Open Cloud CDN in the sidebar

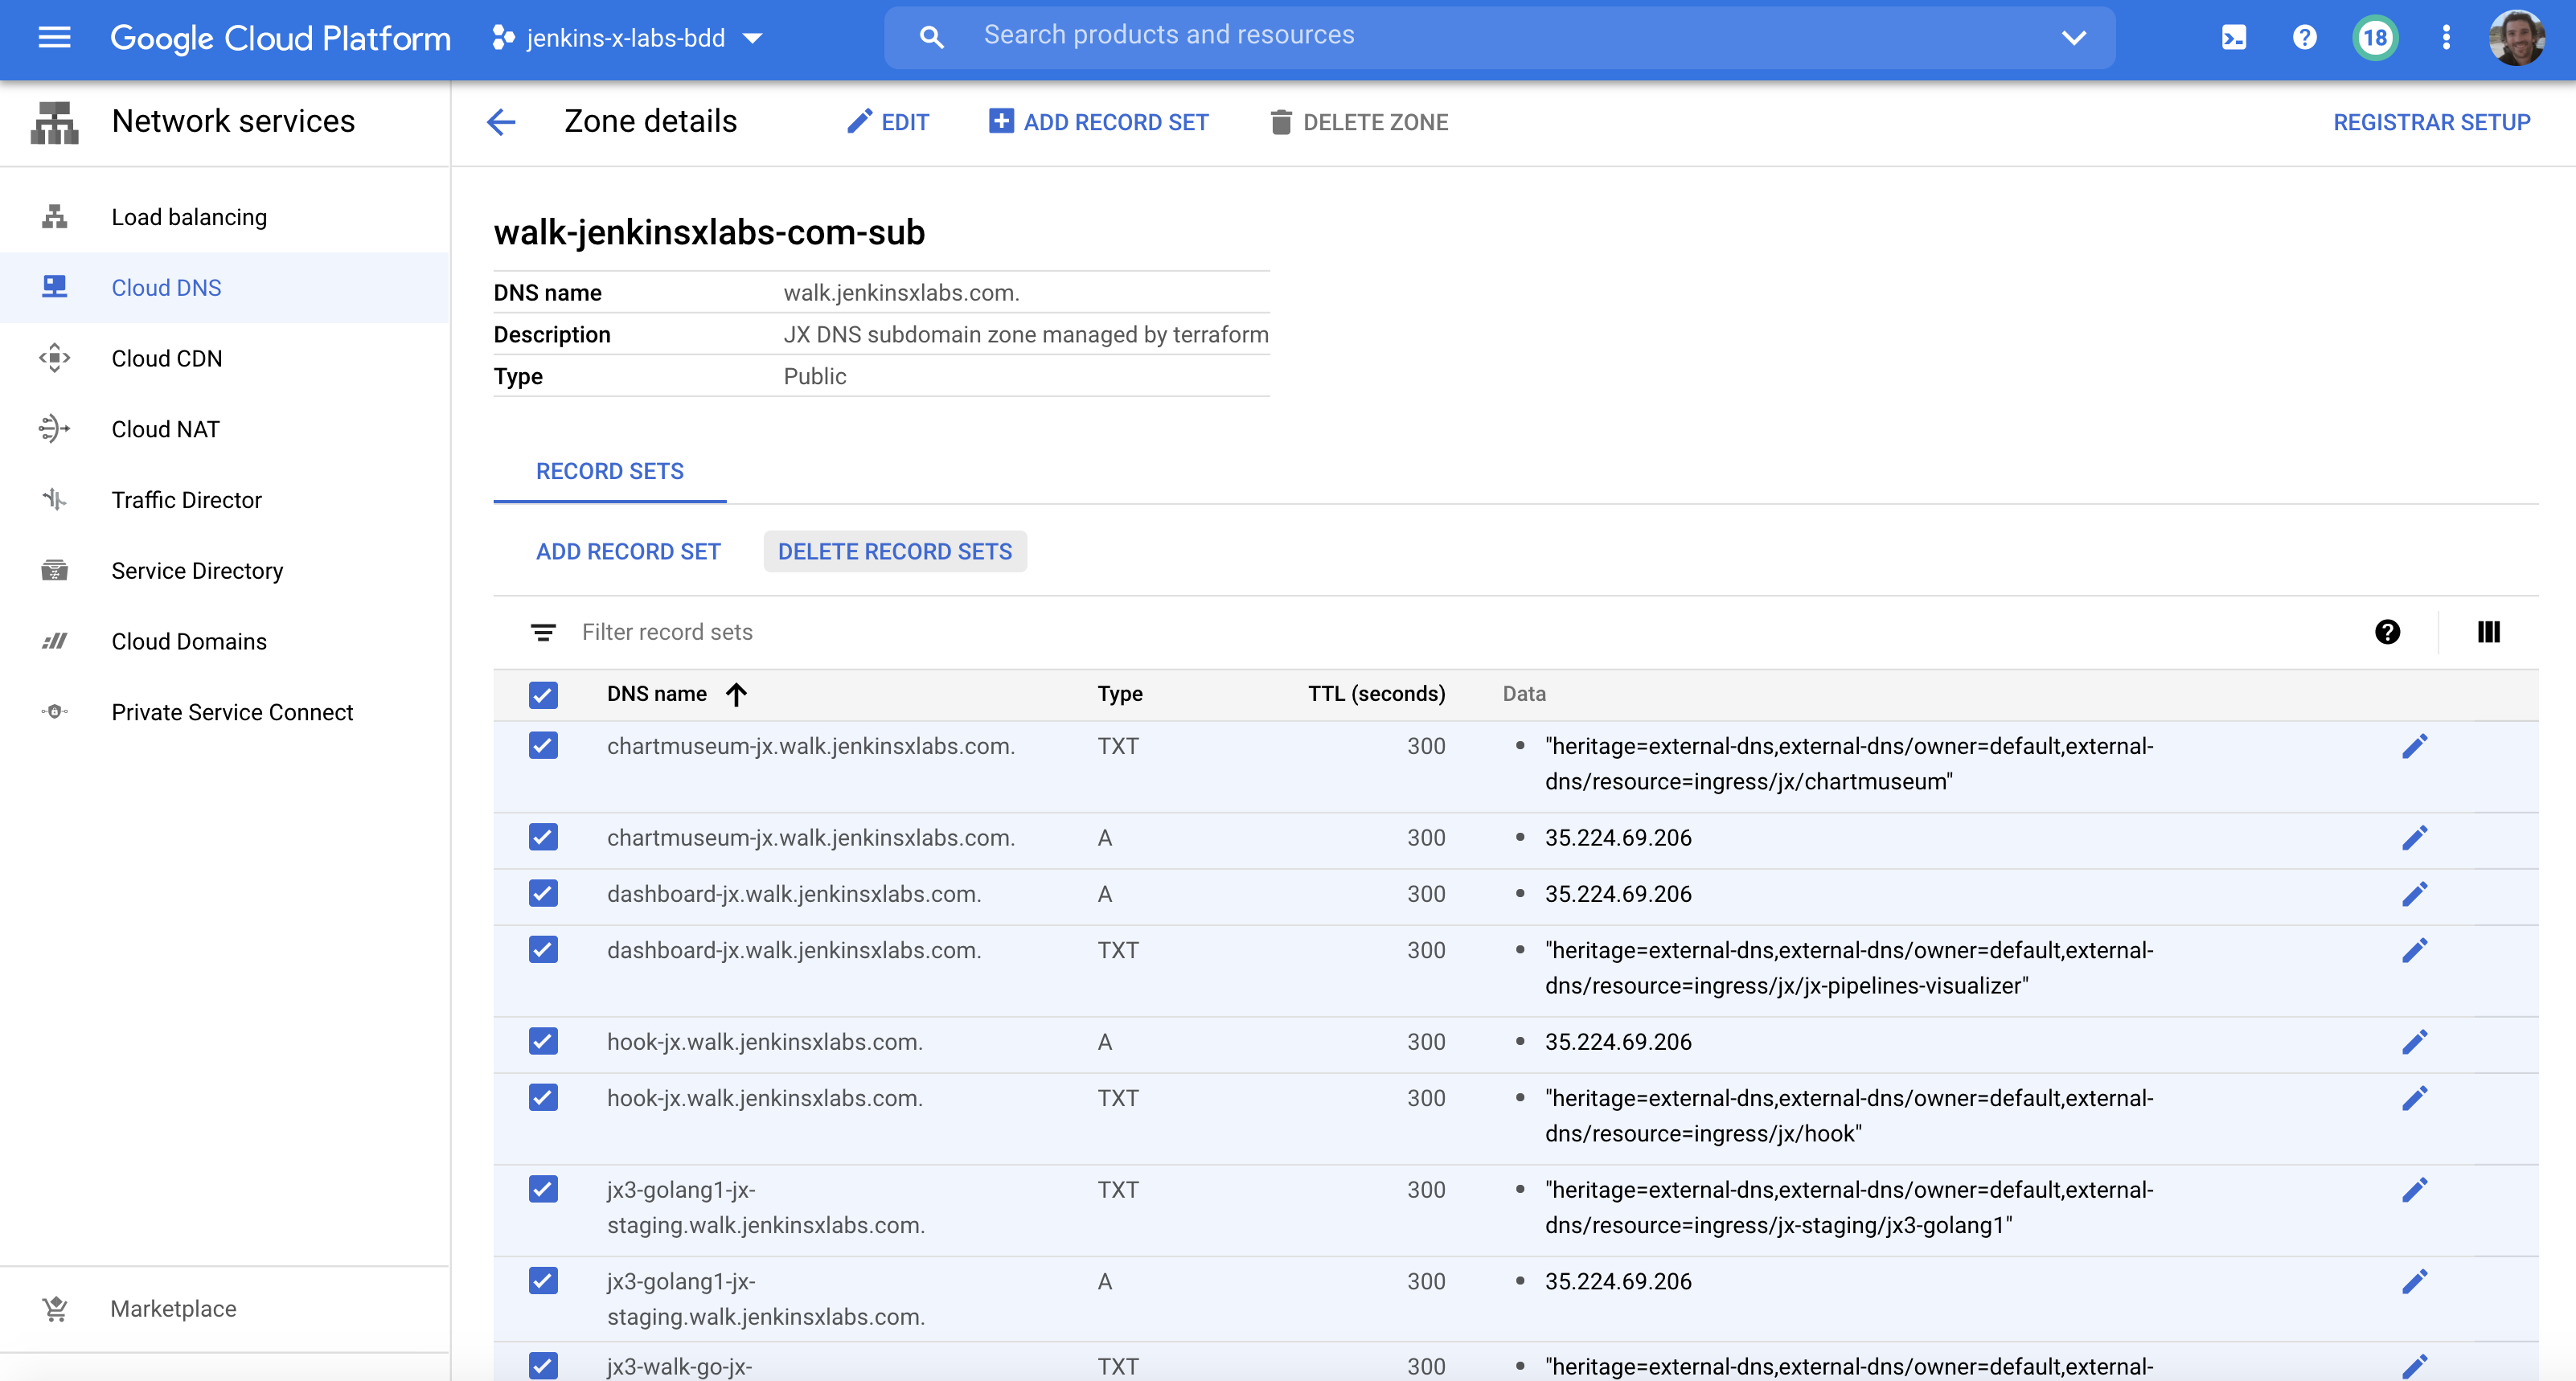tap(167, 358)
